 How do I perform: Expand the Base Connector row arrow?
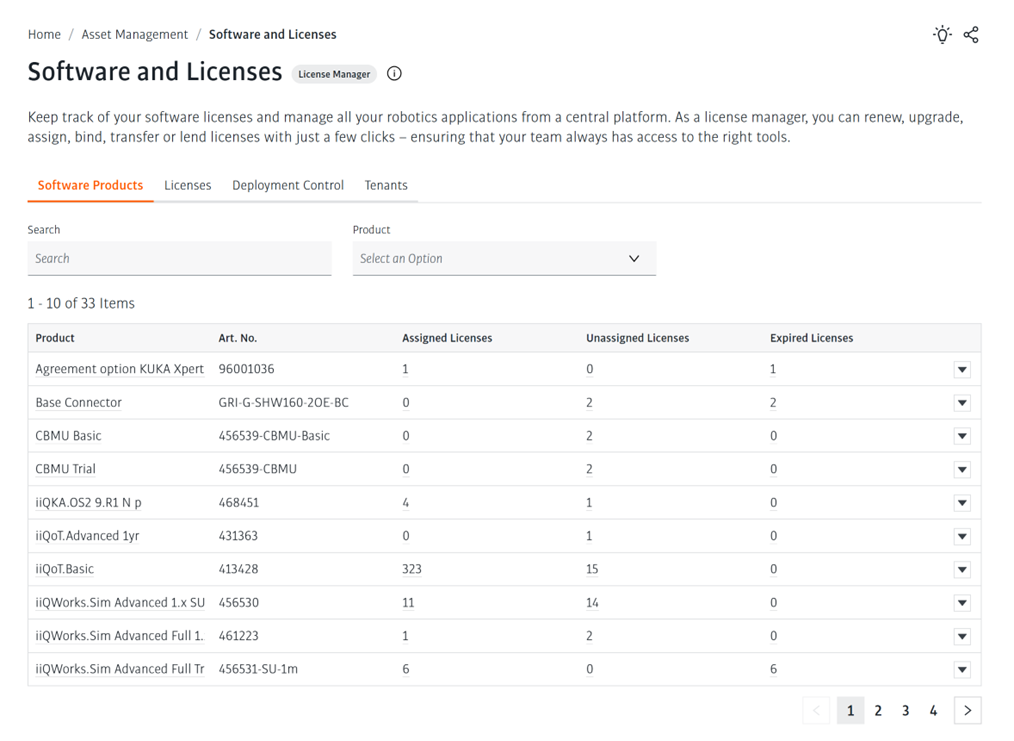[962, 403]
